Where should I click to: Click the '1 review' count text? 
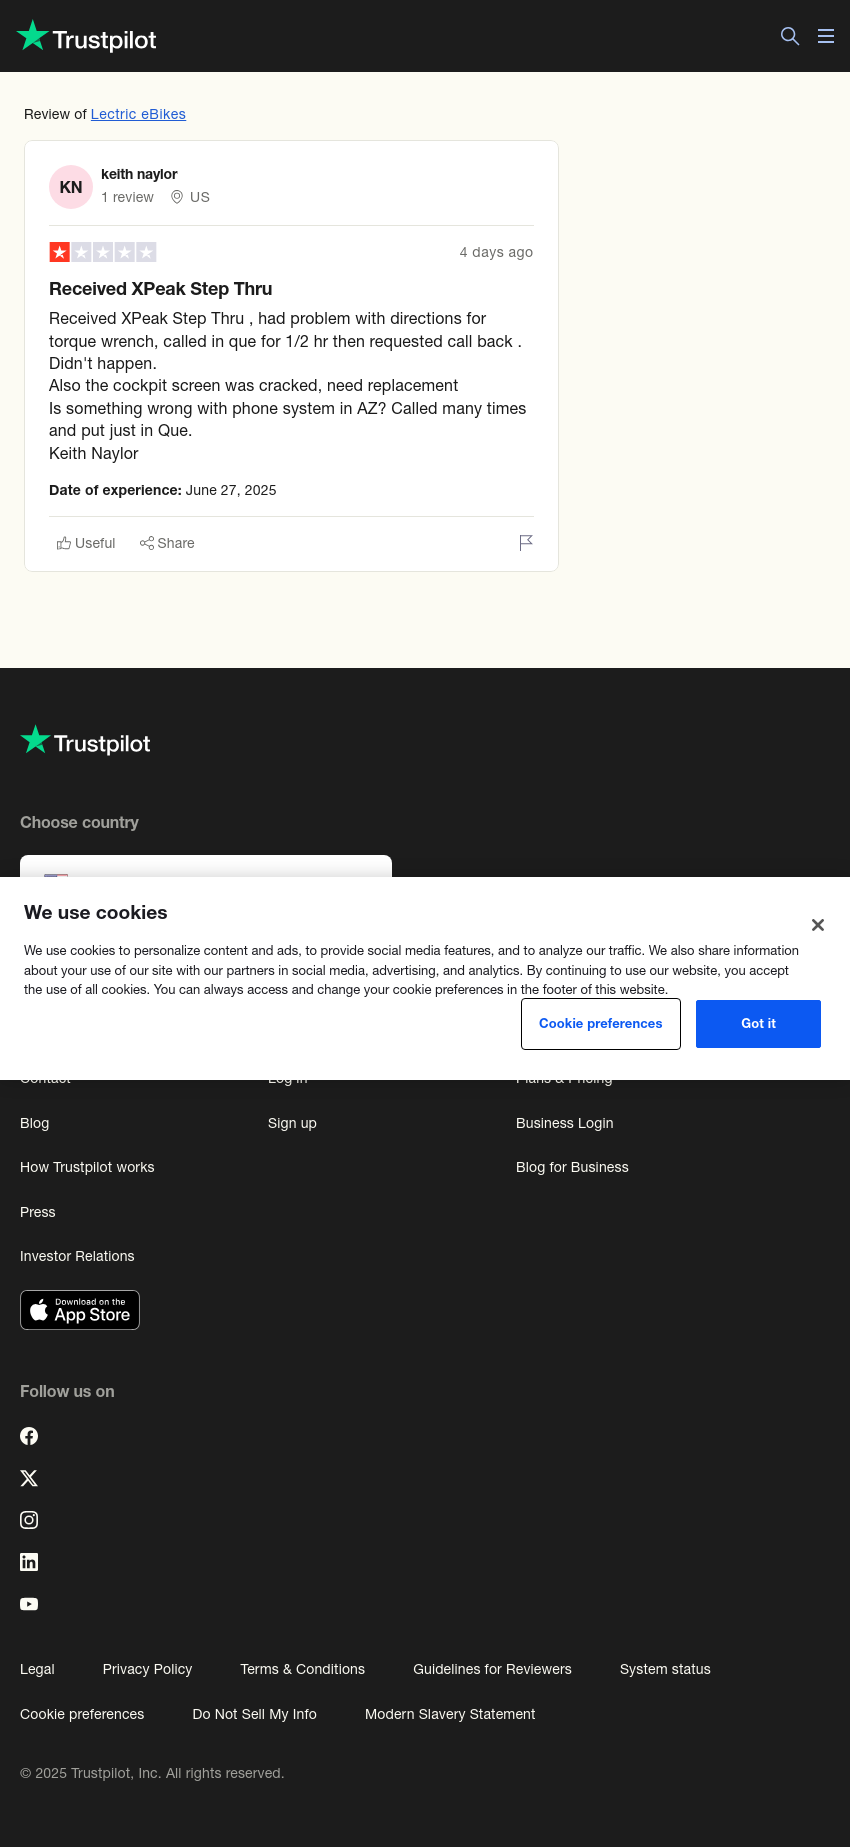[x=127, y=197]
